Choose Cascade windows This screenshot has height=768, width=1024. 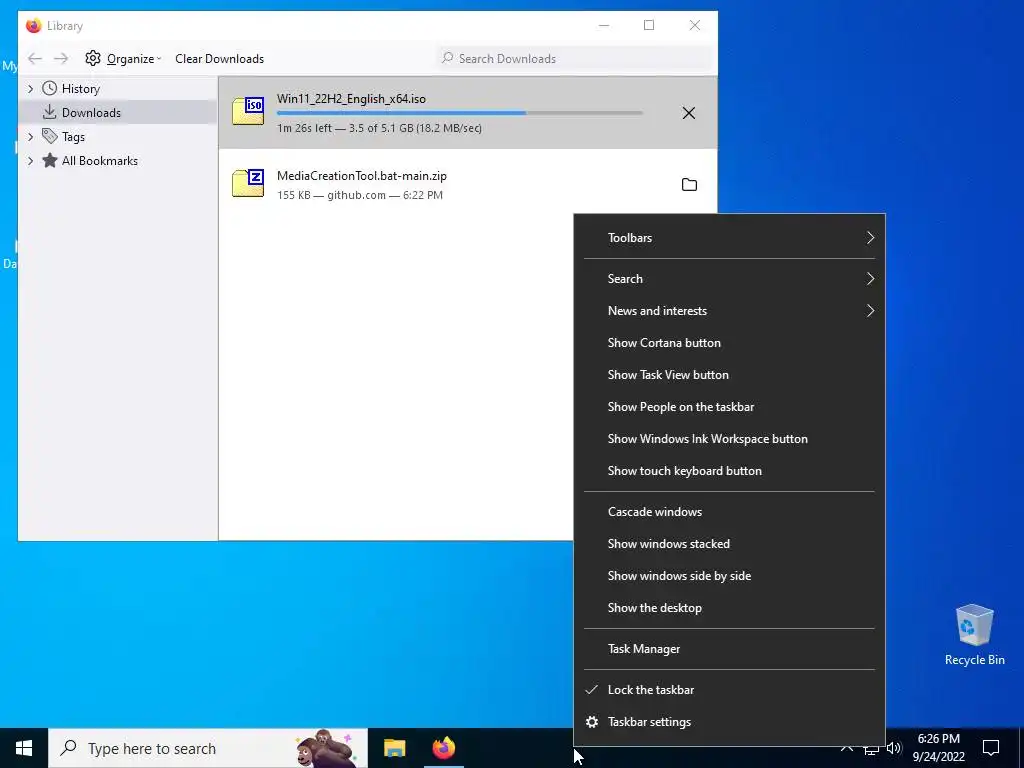[729, 512]
